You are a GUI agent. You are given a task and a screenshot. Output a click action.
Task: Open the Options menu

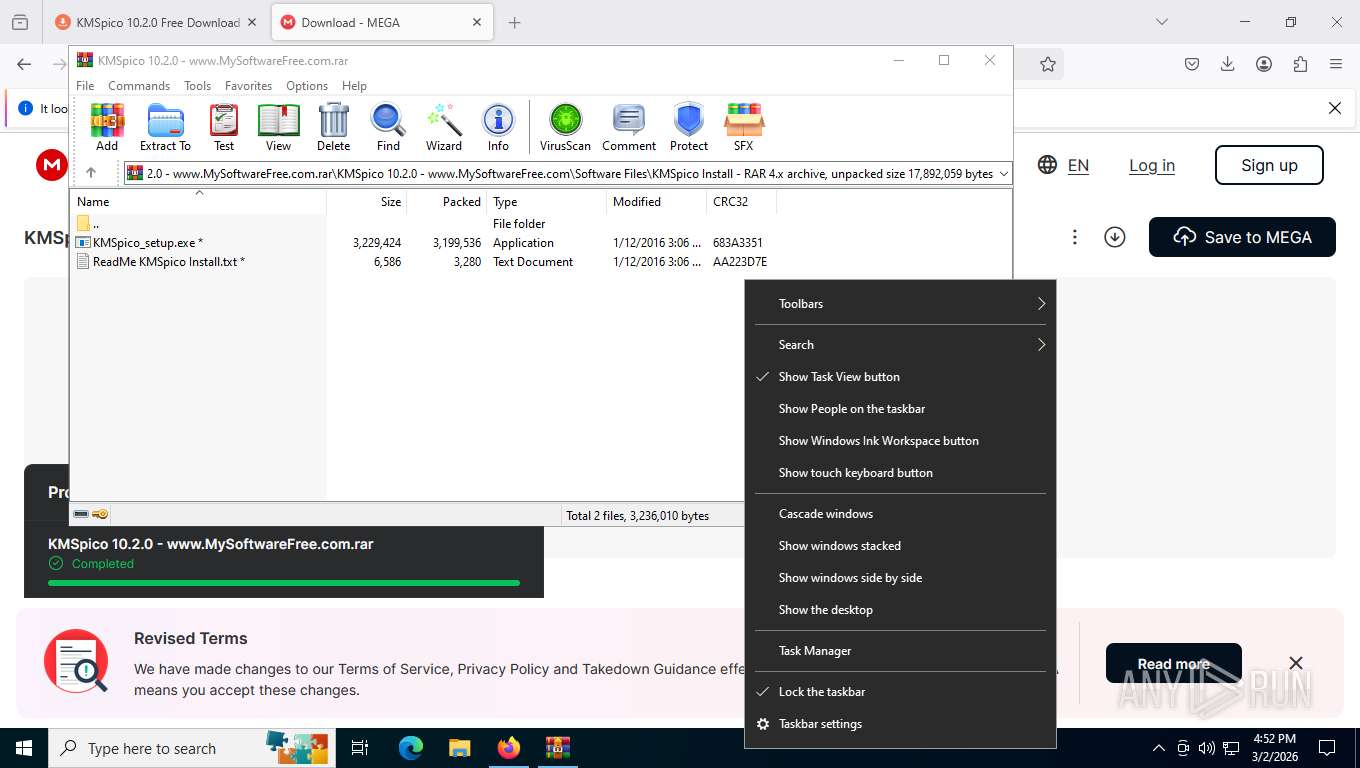307,86
